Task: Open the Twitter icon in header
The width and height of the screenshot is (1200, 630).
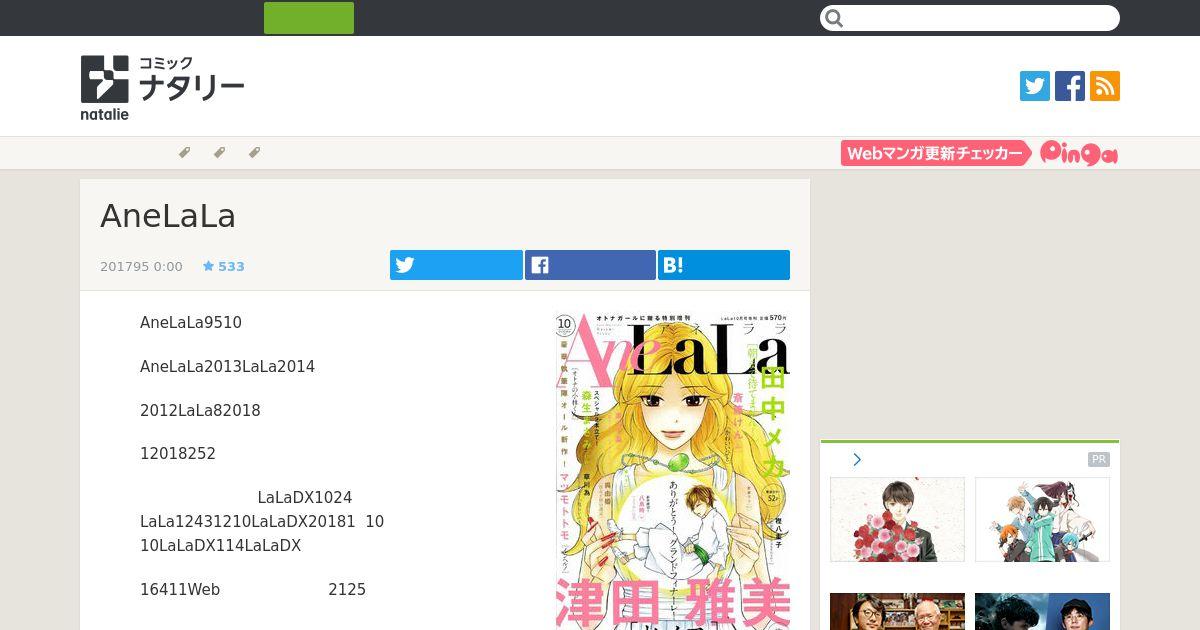Action: click(1035, 86)
